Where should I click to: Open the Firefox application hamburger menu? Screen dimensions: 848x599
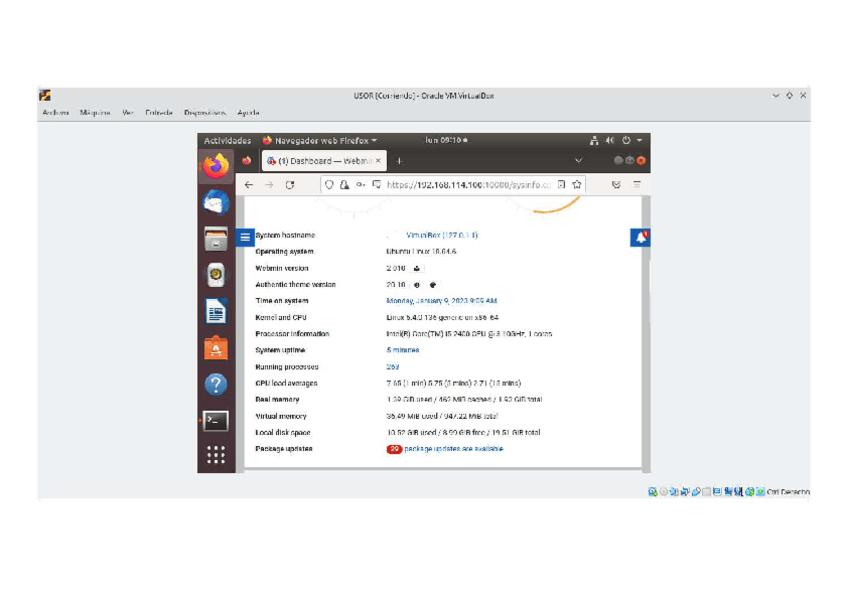[x=637, y=184]
